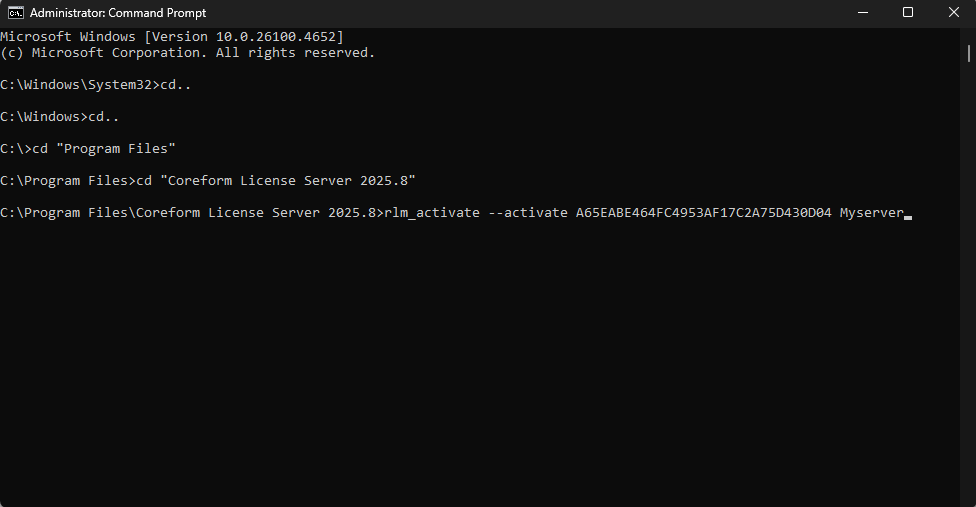Click the Windows version number 10.0.26100.4652
This screenshot has width=976, height=507.
(275, 37)
